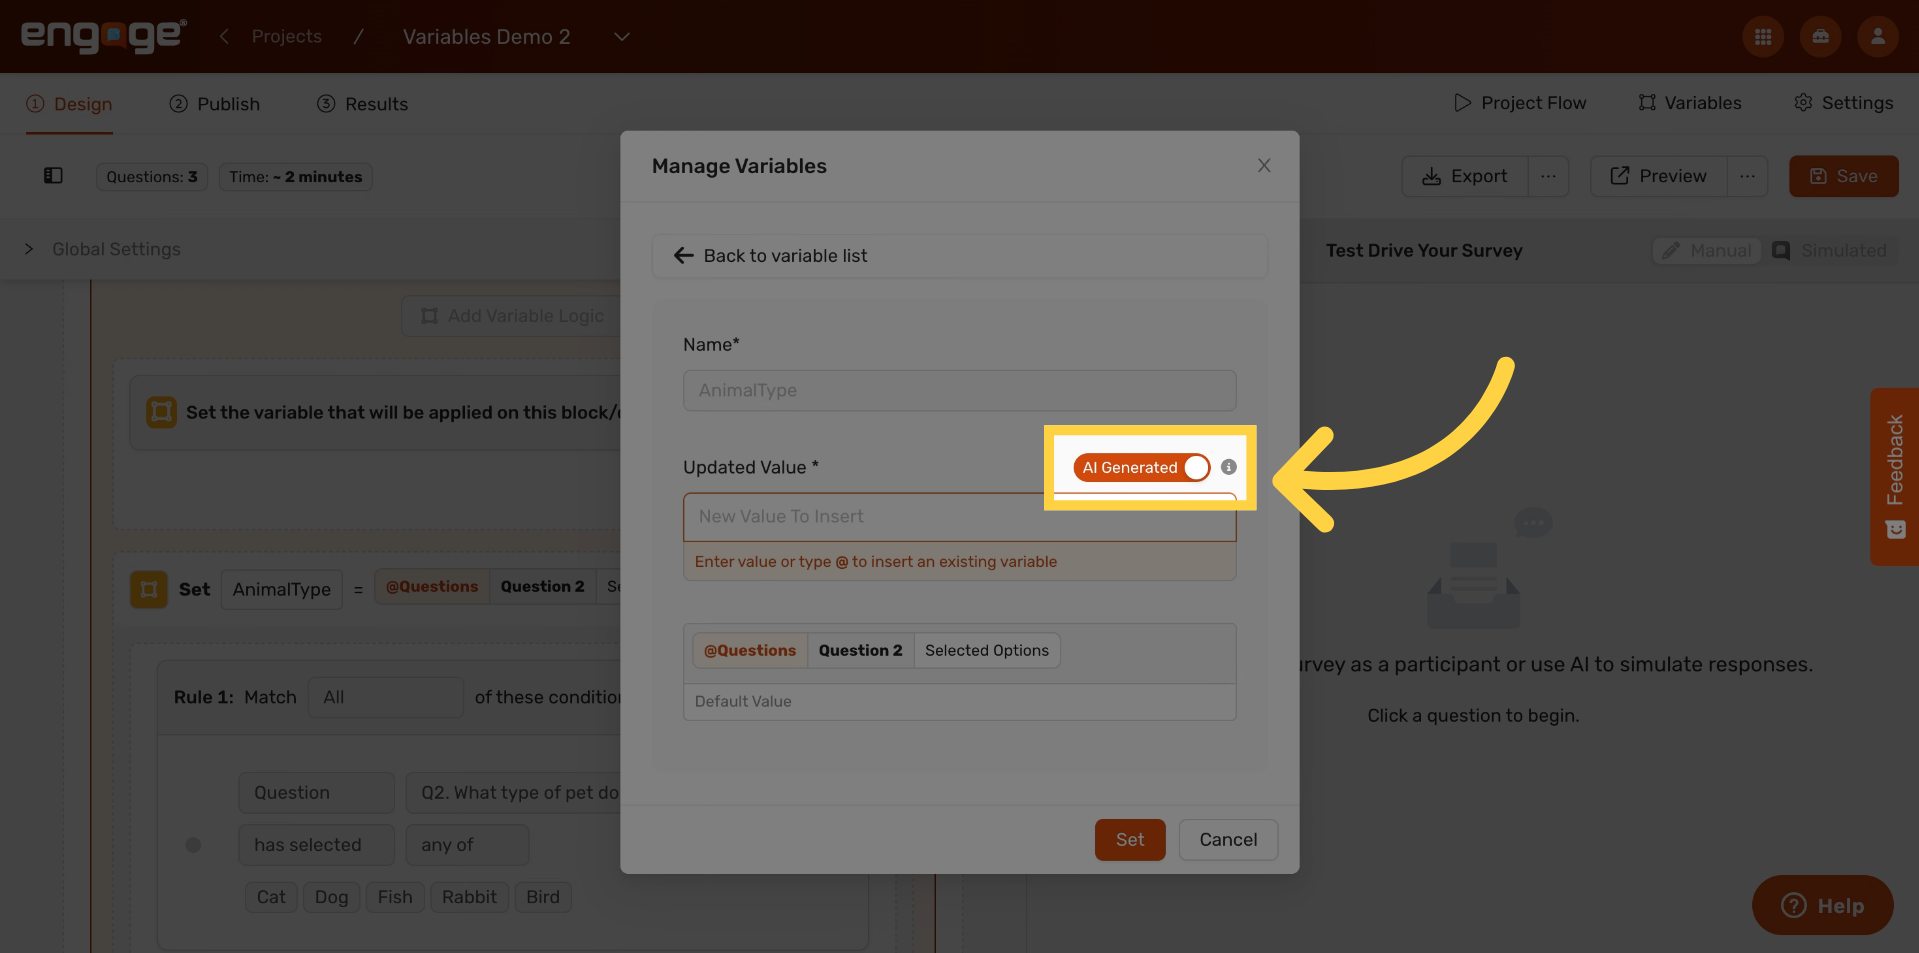Click the @Questions tag in the Set row
The height and width of the screenshot is (953, 1919).
tap(432, 587)
